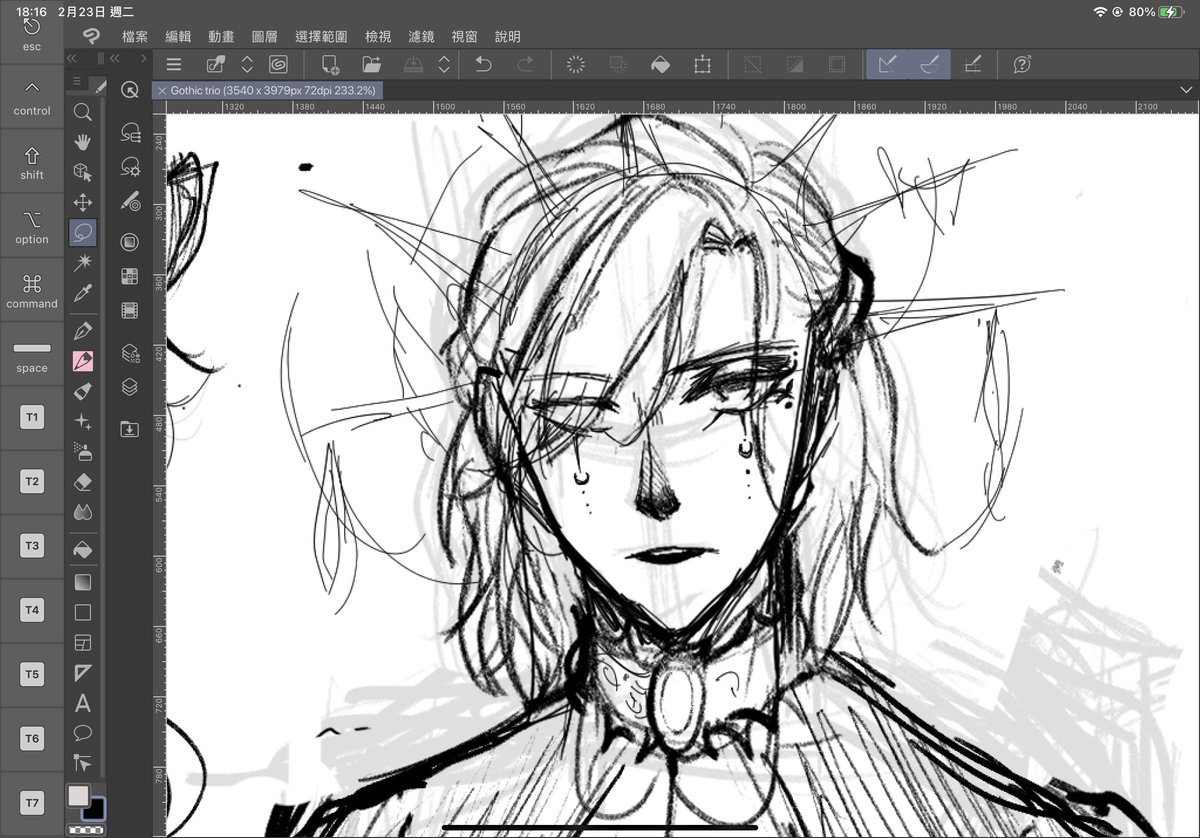Open the 選擇範圍 menu
The image size is (1200, 838).
[x=321, y=36]
